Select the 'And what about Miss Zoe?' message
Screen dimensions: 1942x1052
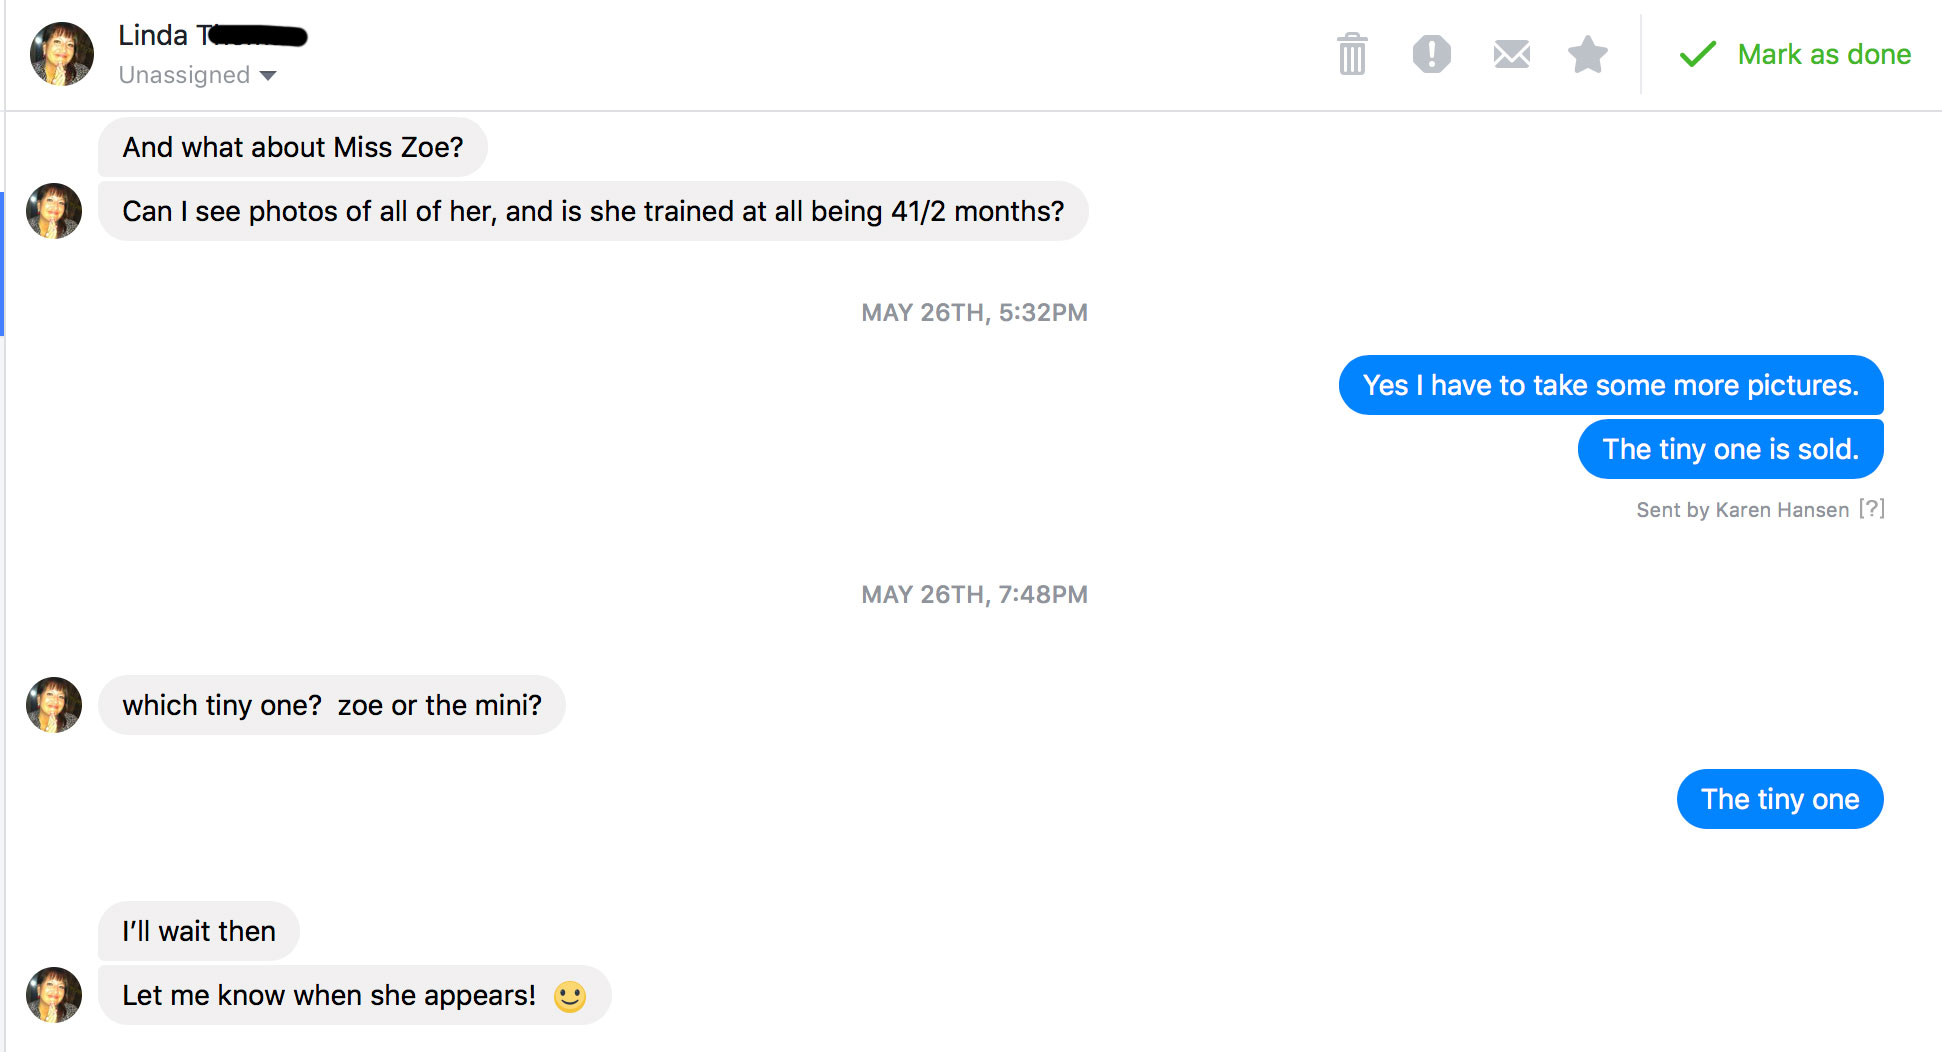293,147
